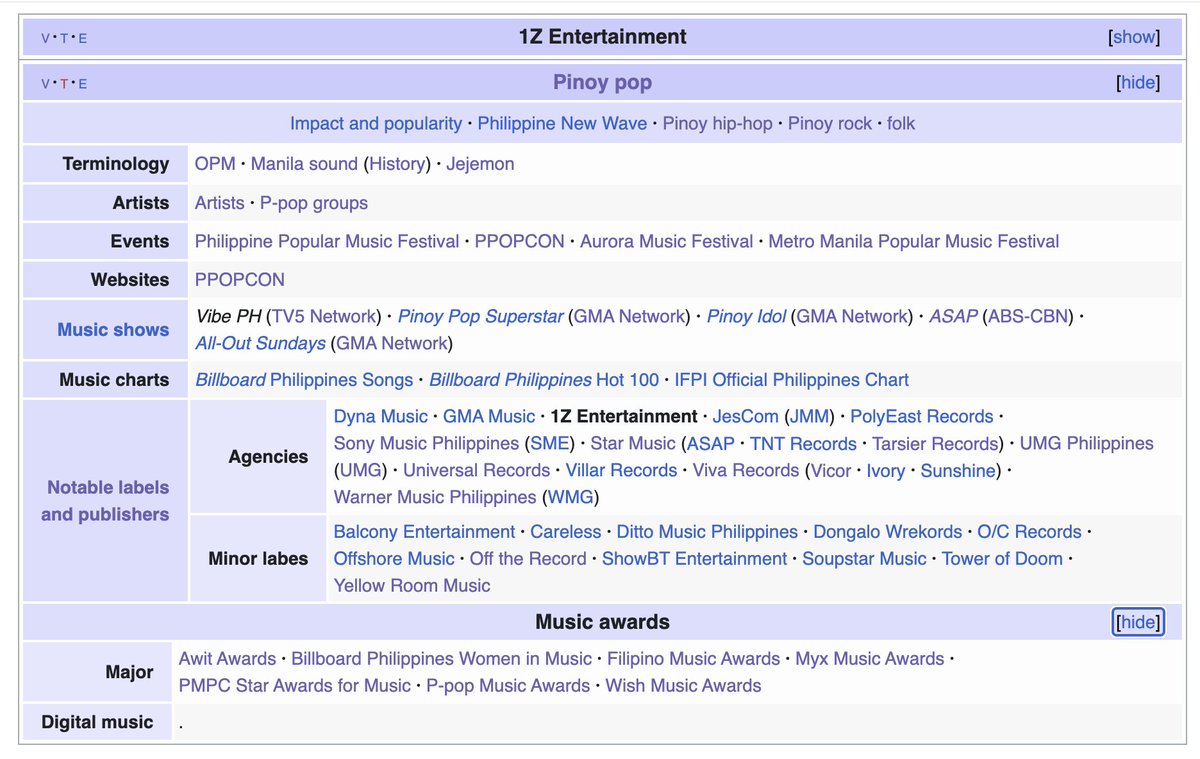This screenshot has height=759, width=1200.
Task: Open Warner Music Philippines link
Action: pyautogui.click(x=435, y=498)
